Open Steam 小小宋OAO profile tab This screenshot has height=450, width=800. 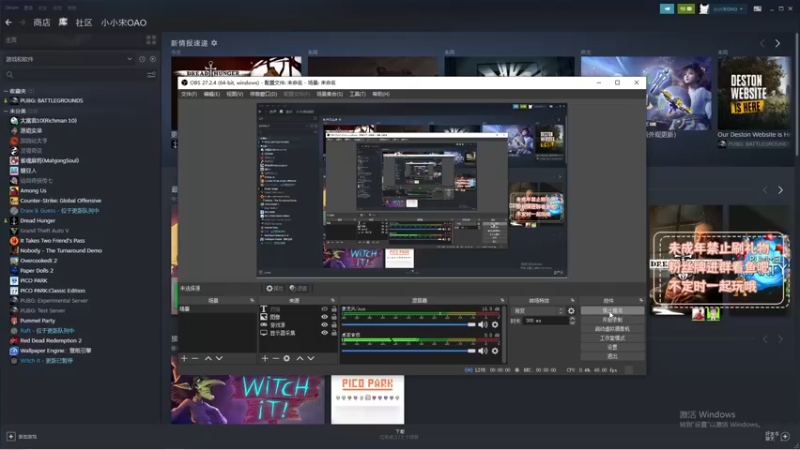(123, 22)
